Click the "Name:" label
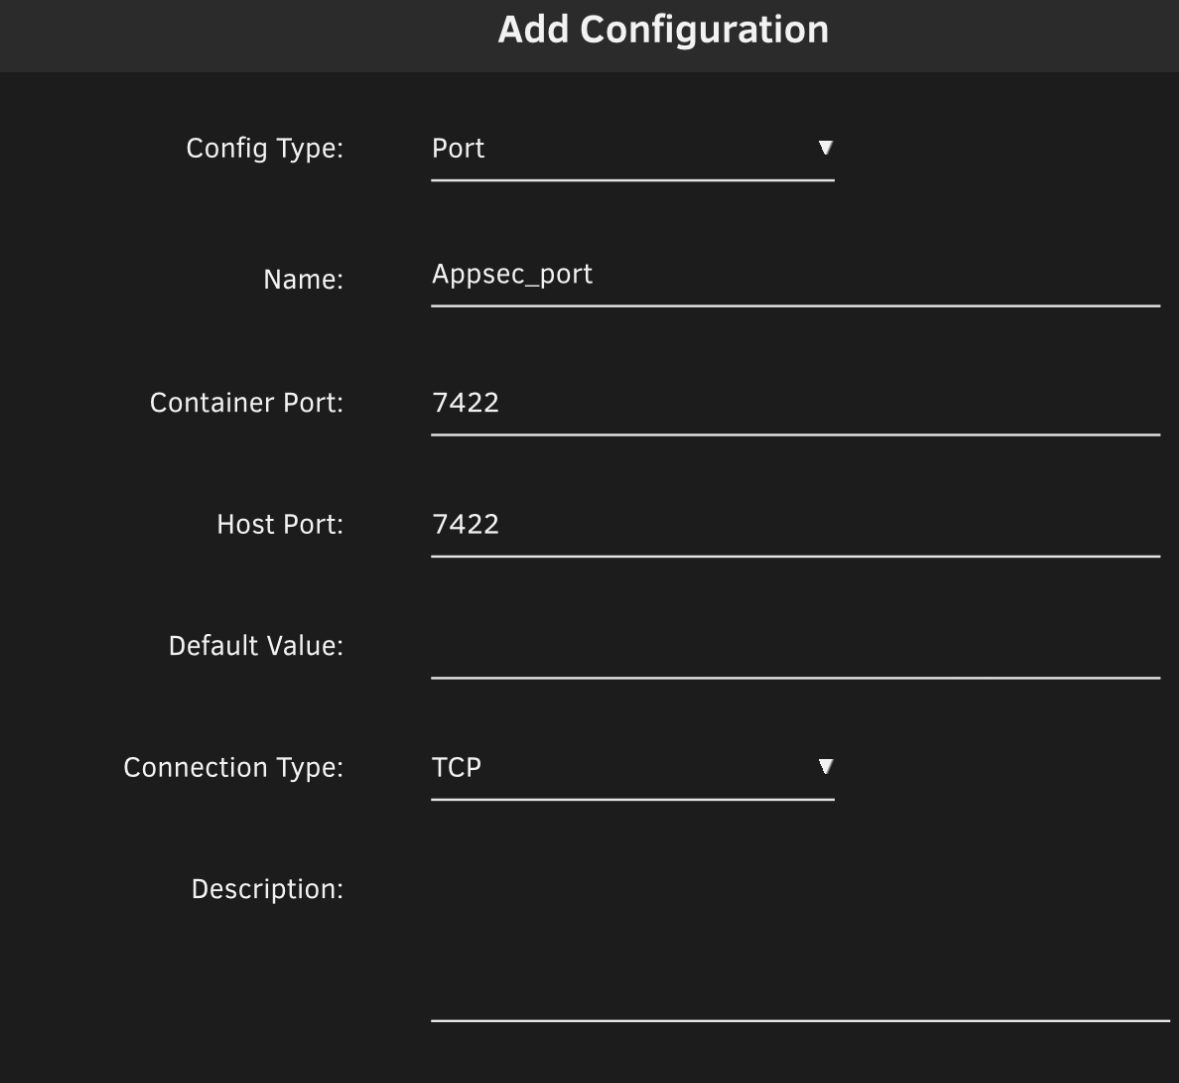Screen dimensions: 1179x1083 pos(303,280)
